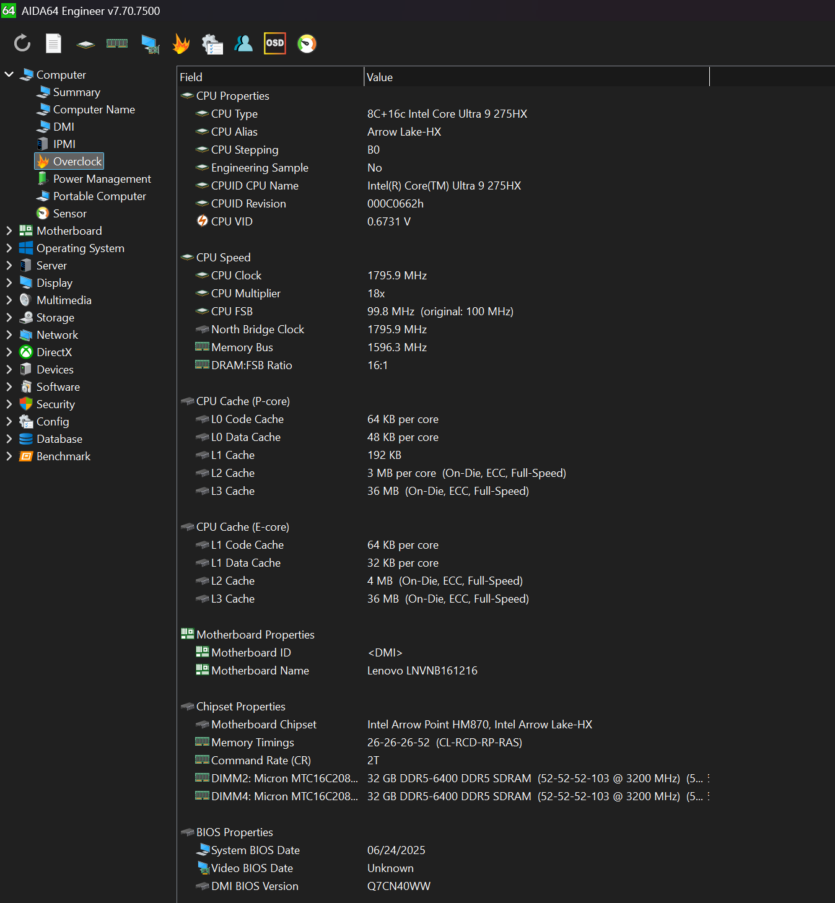This screenshot has width=835, height=903.
Task: Expand the Motherboard tree node
Action: [x=9, y=230]
